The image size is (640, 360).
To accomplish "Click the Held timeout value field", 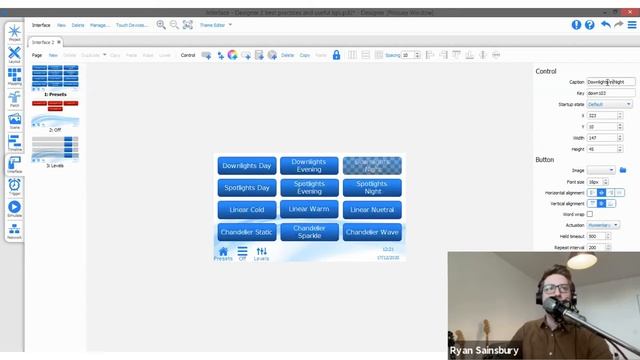I will pyautogui.click(x=596, y=236).
